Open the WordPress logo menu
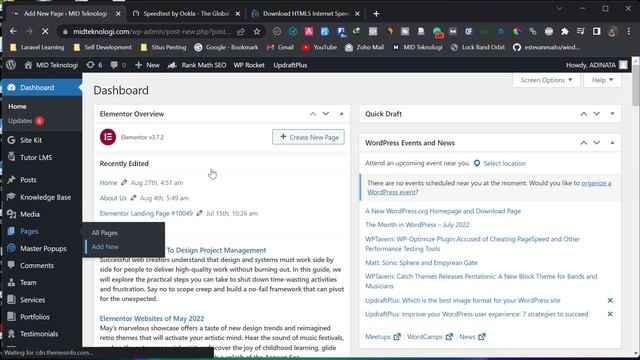 click(11, 65)
